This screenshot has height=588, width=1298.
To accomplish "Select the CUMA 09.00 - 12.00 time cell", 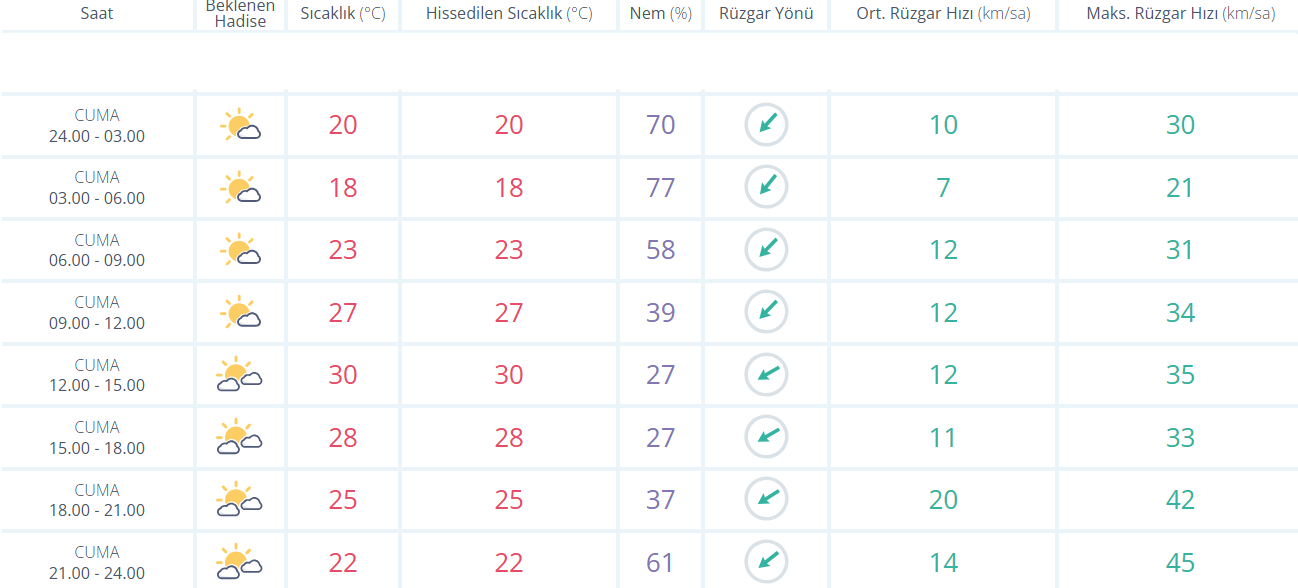I will [x=97, y=313].
